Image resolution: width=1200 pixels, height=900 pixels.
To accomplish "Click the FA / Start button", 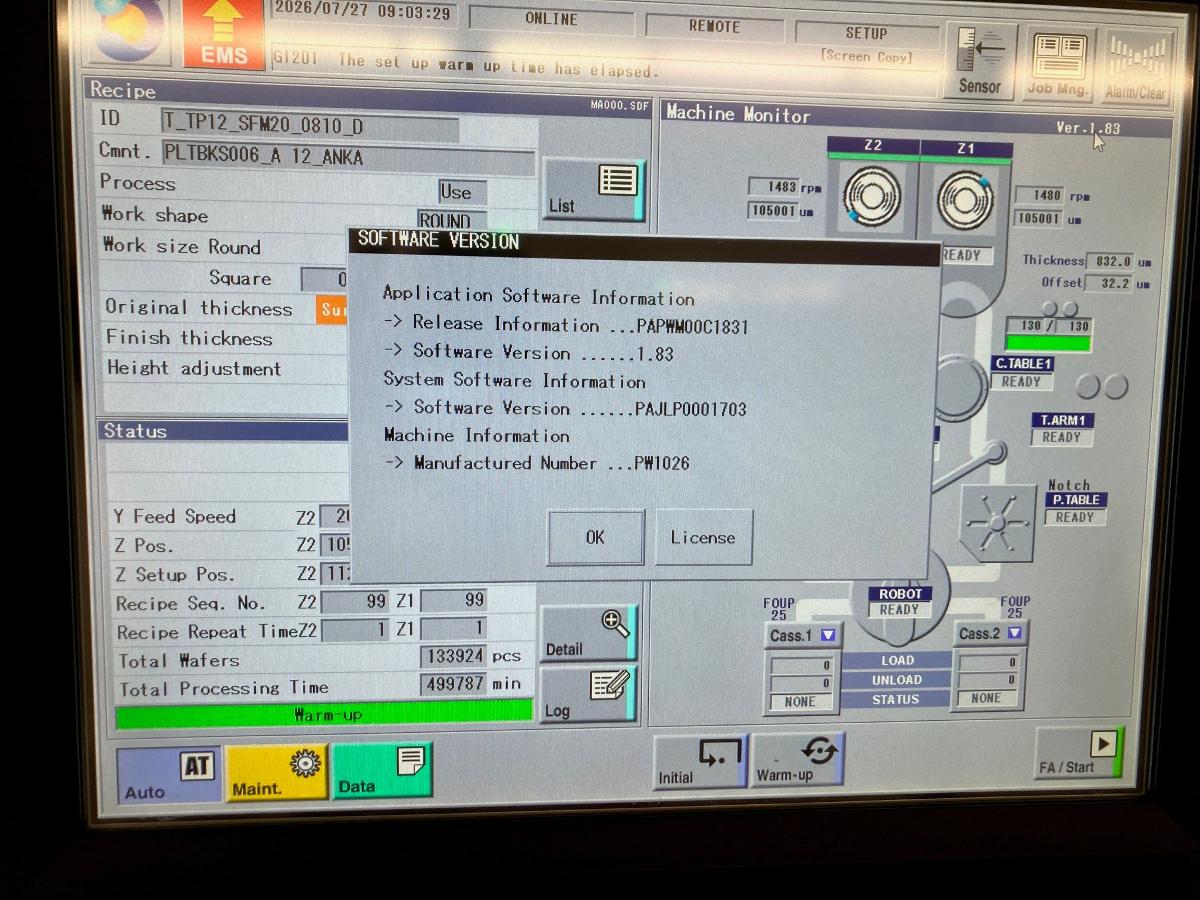I will (x=1078, y=753).
